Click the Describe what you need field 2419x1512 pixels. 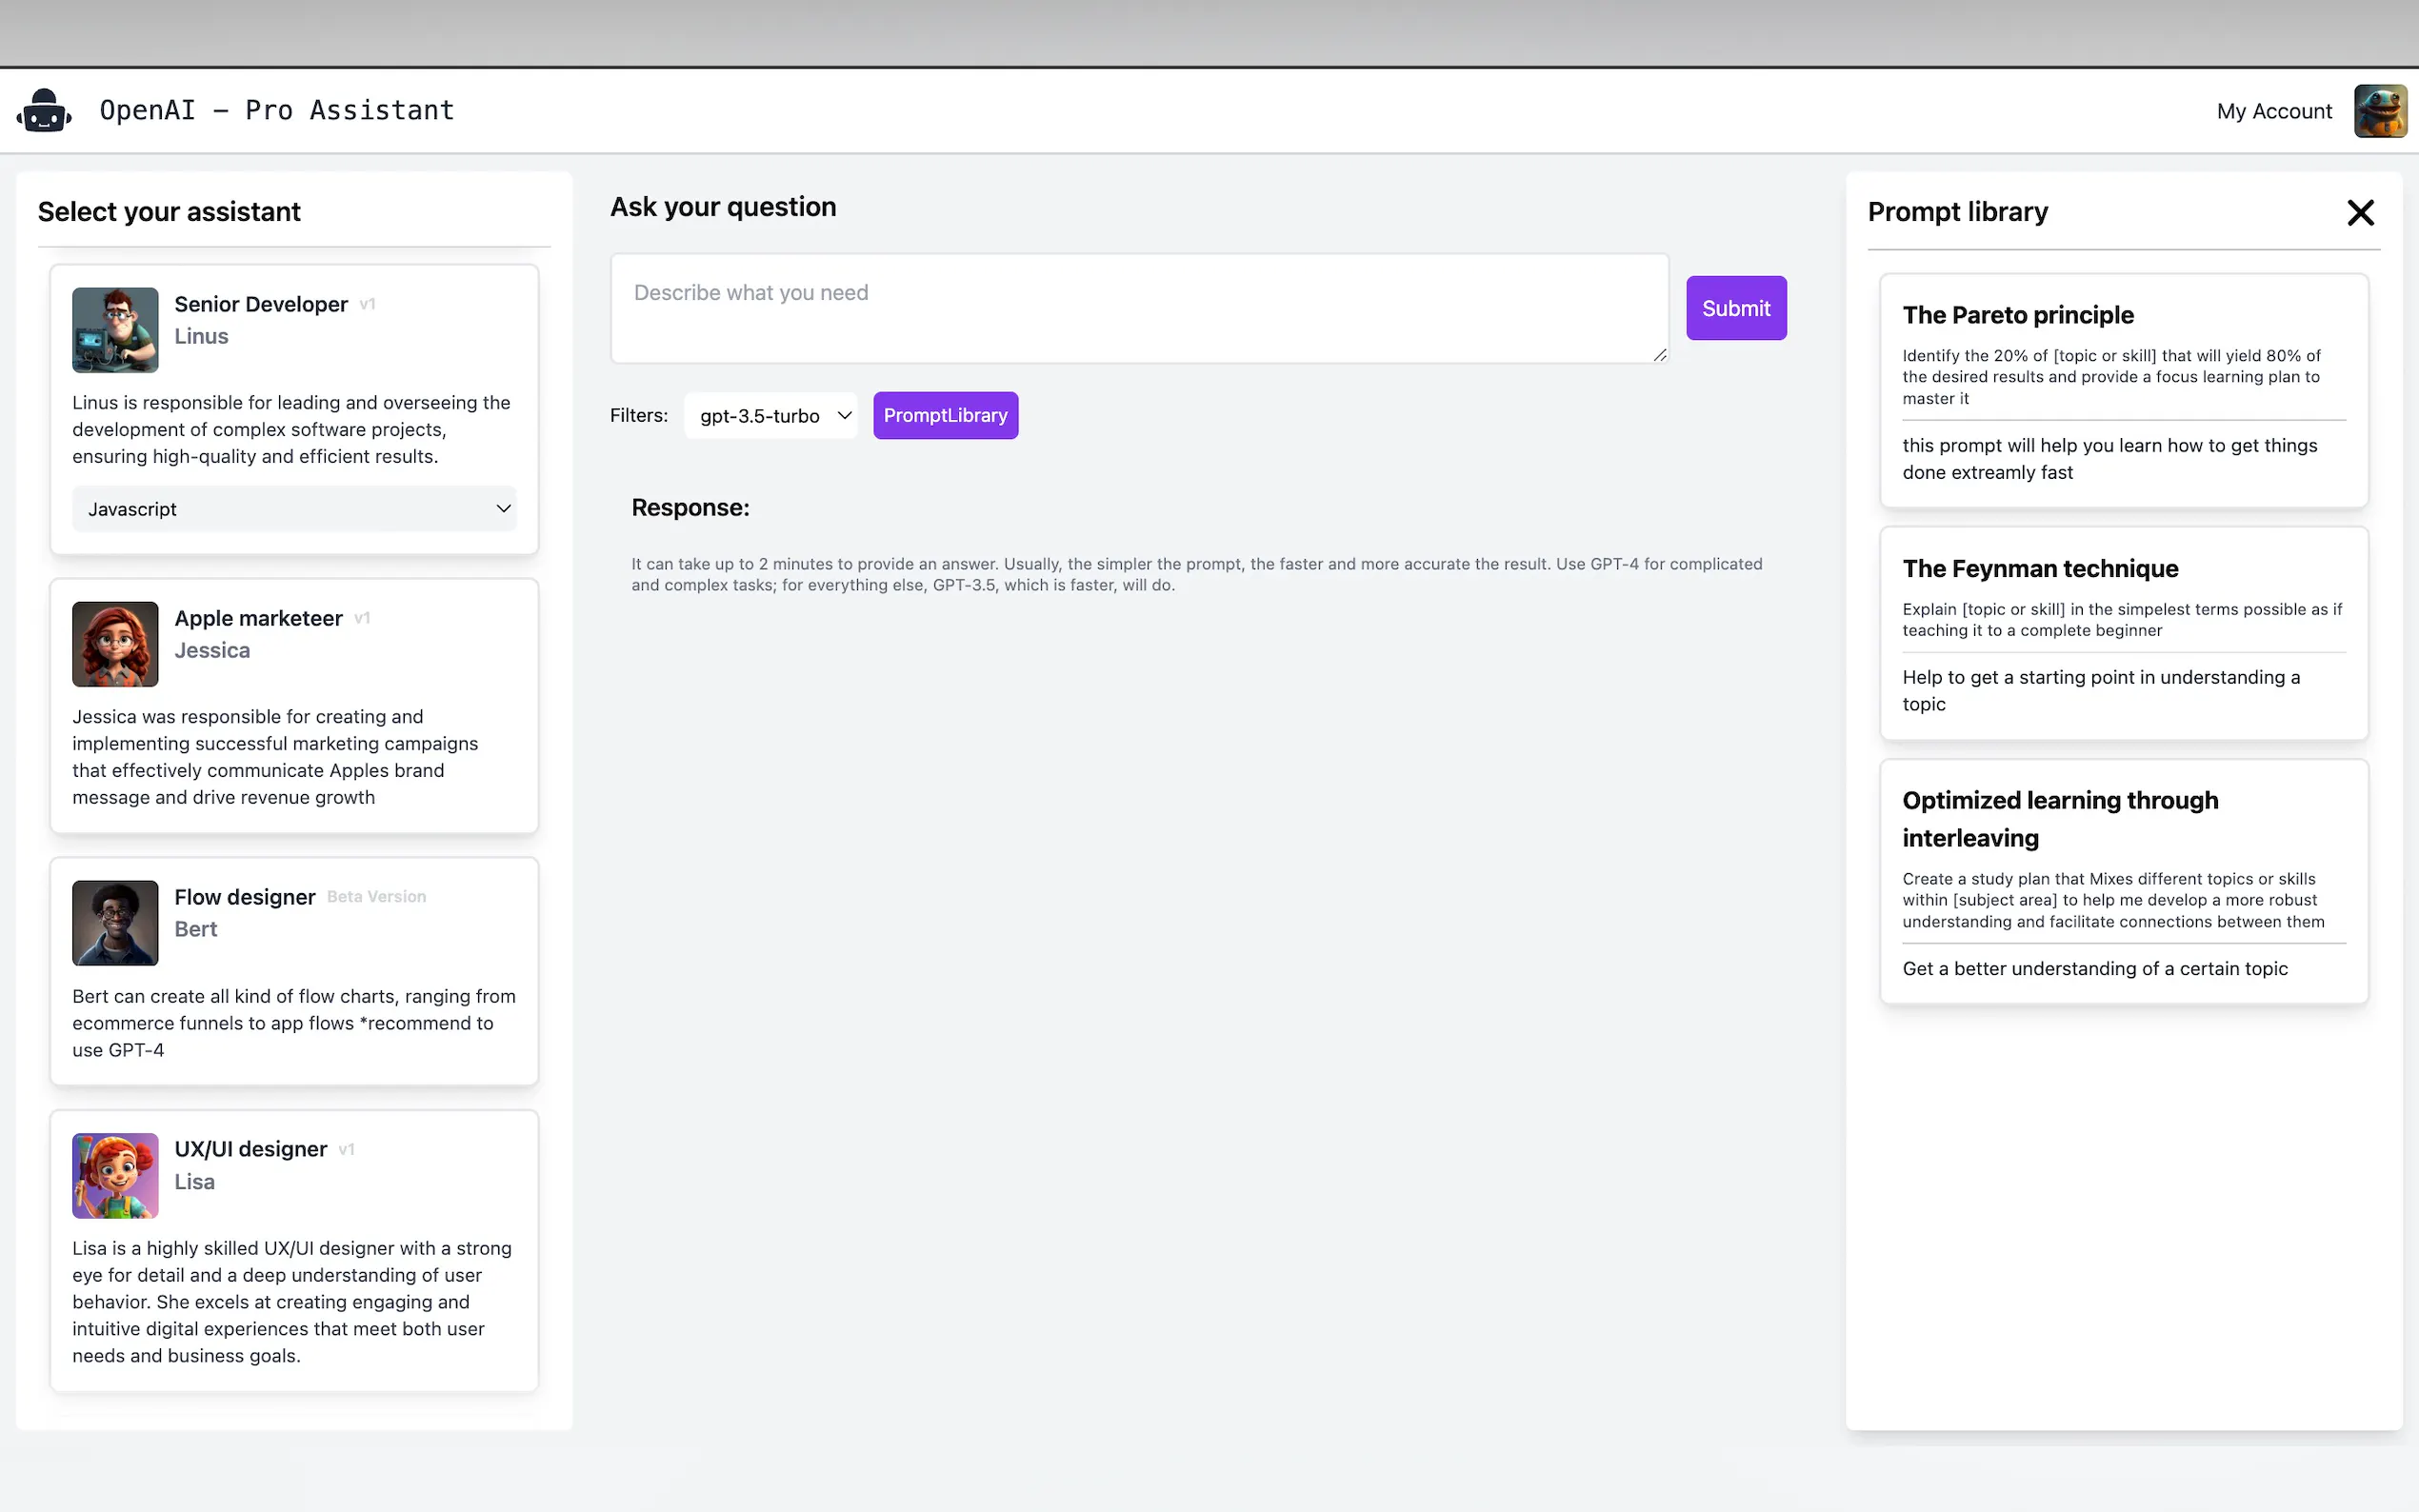(x=1138, y=308)
